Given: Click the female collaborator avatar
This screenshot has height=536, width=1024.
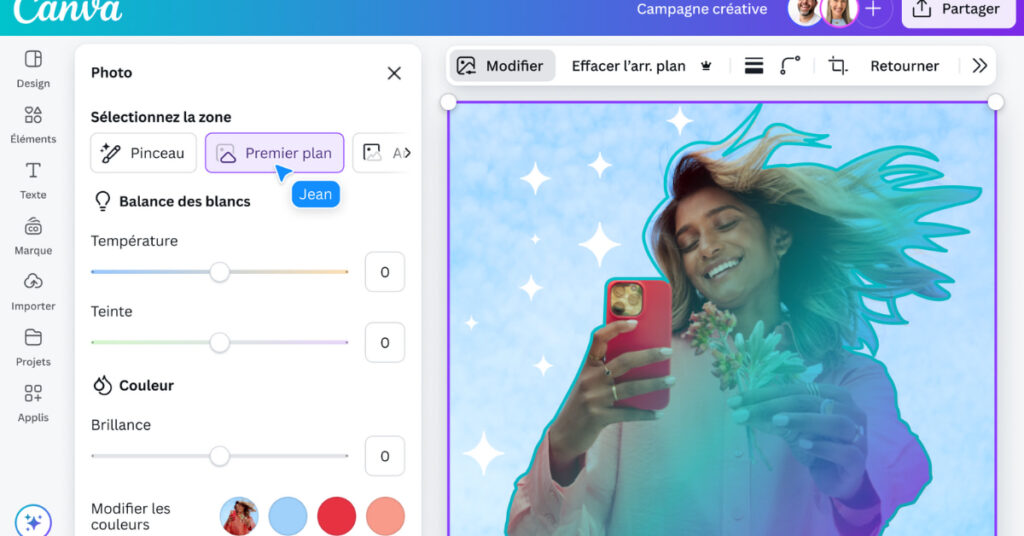Looking at the screenshot, I should 839,10.
